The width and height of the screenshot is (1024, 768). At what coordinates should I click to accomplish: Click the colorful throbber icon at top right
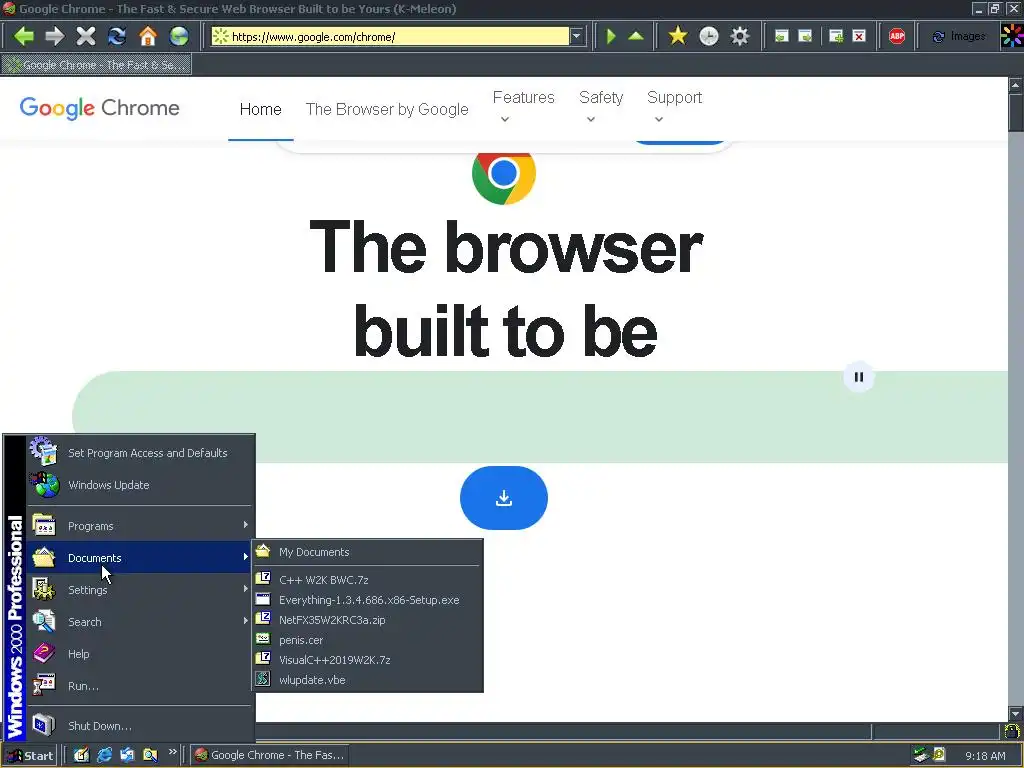click(1012, 36)
